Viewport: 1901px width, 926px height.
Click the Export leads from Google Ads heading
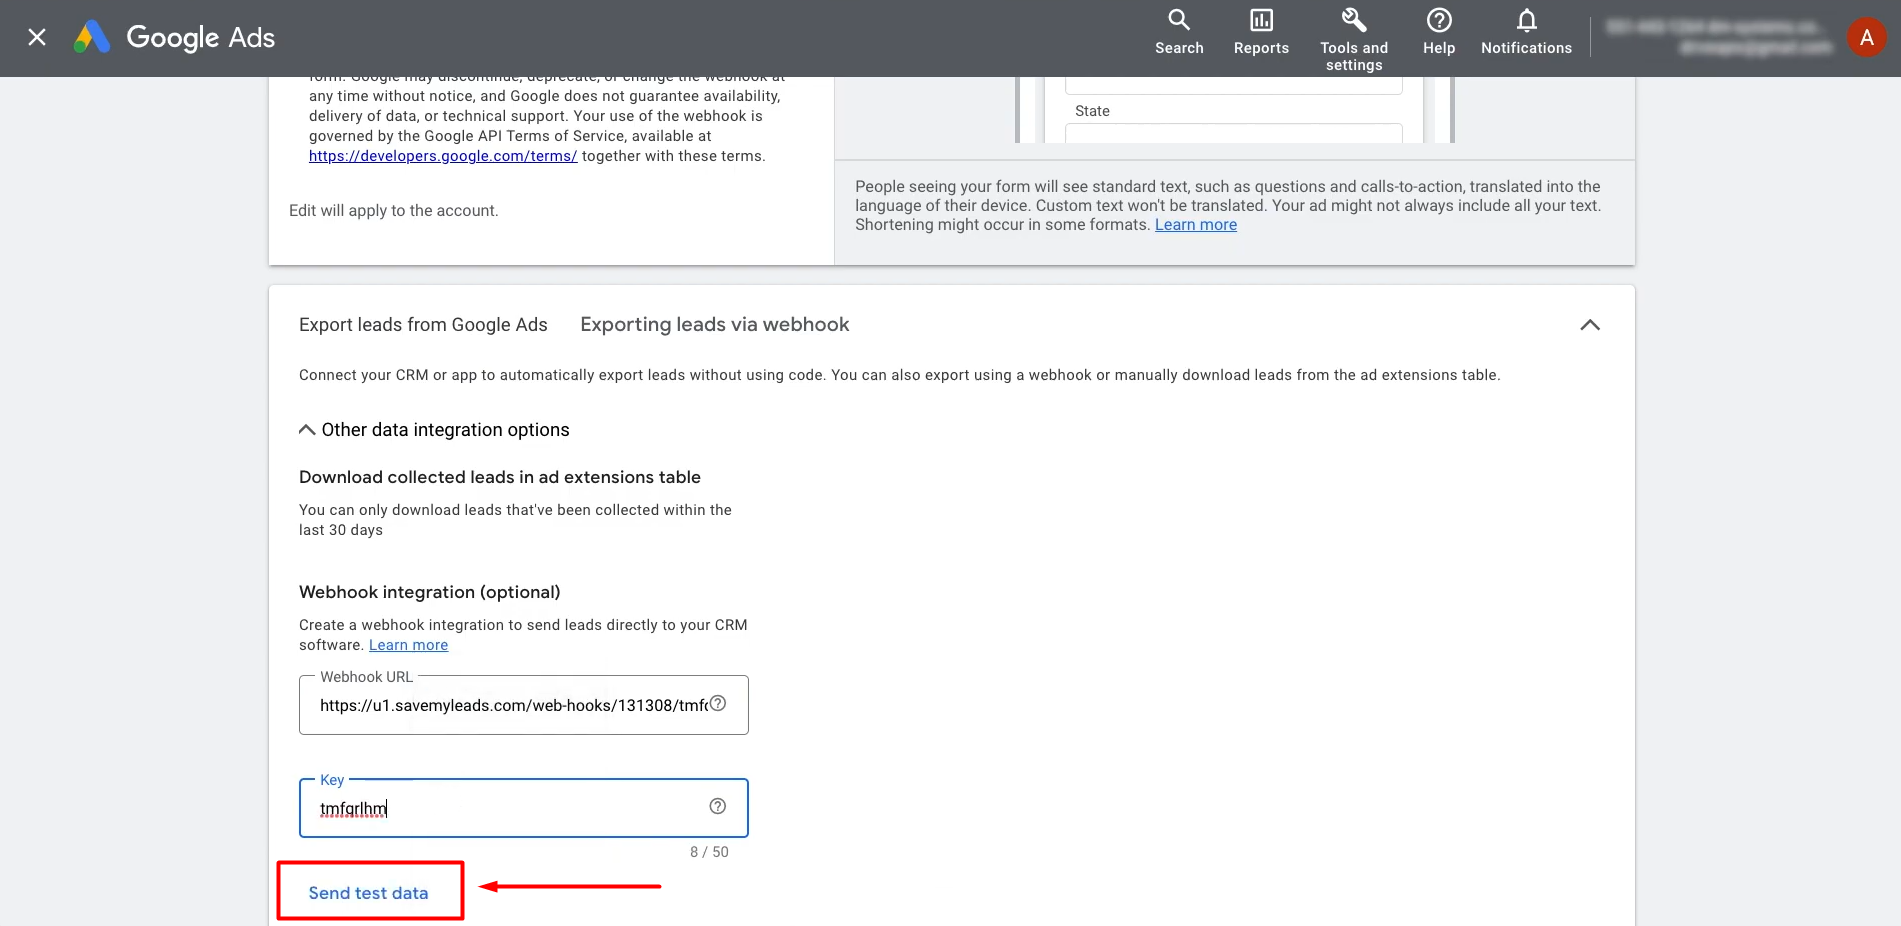click(423, 325)
